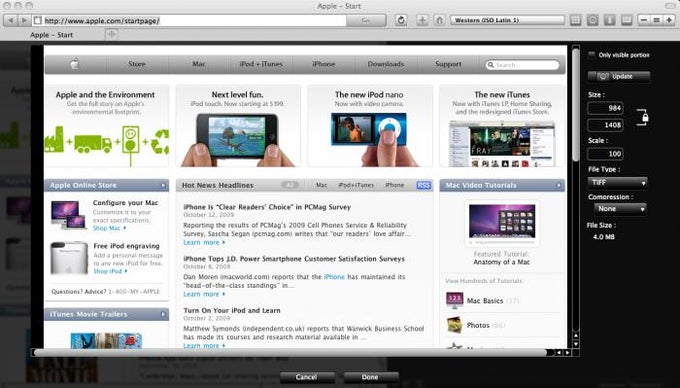Open the File Type TIFF dropdown
This screenshot has height=388, width=680.
618,183
